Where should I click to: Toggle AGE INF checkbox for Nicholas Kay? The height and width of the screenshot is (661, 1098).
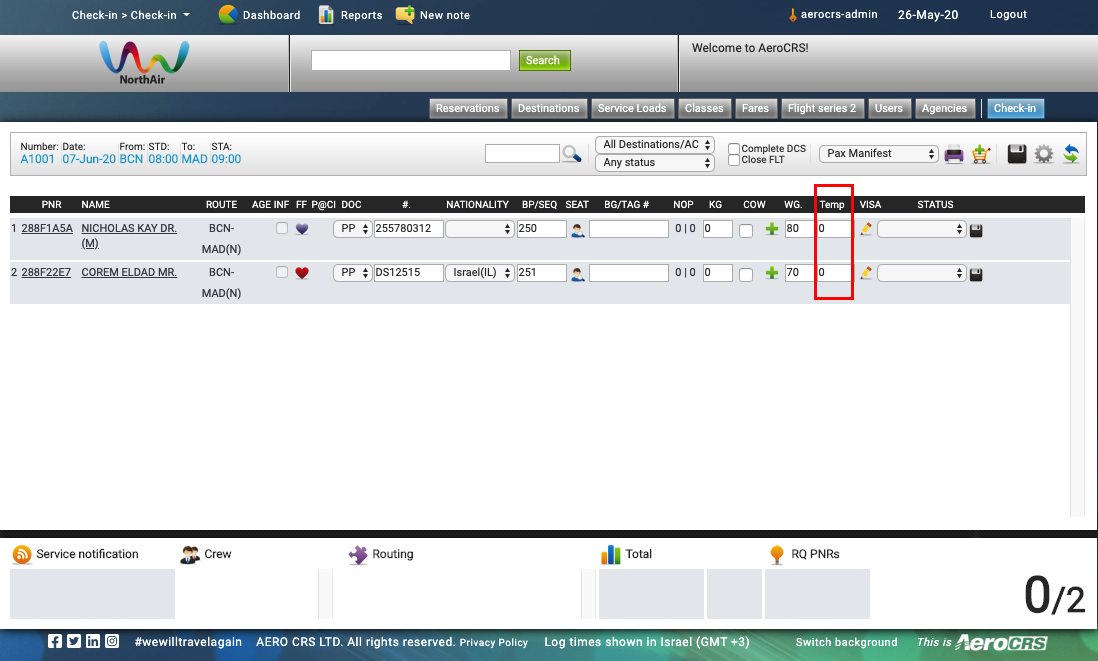click(x=282, y=228)
